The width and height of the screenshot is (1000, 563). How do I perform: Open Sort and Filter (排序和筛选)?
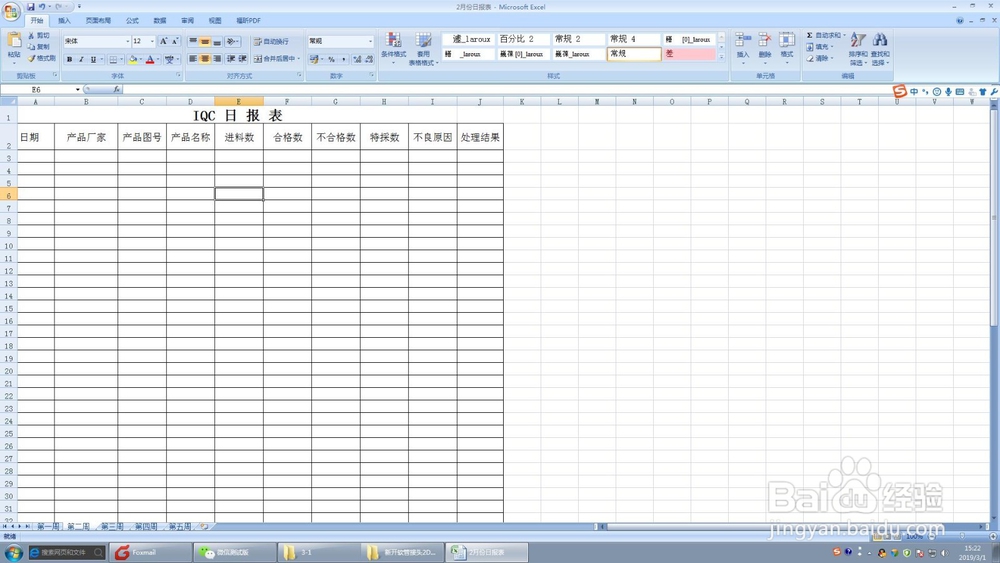click(858, 48)
